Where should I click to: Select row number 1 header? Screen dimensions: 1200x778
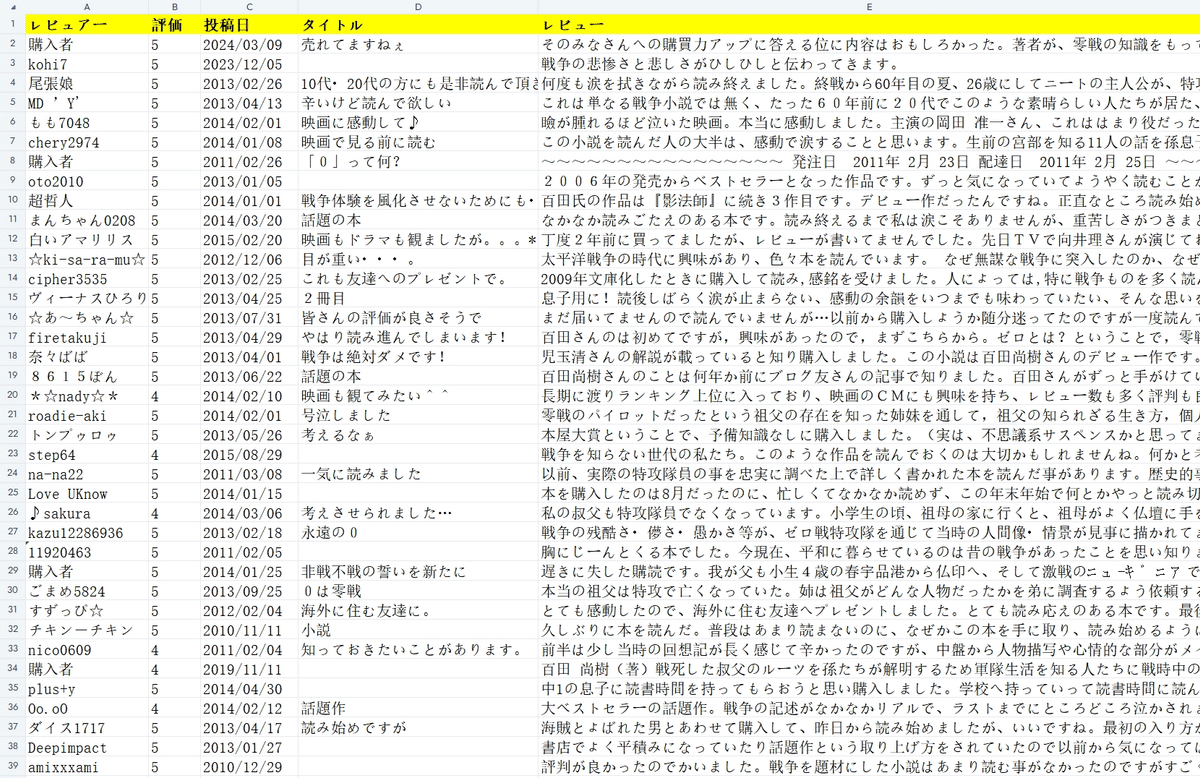(12, 24)
